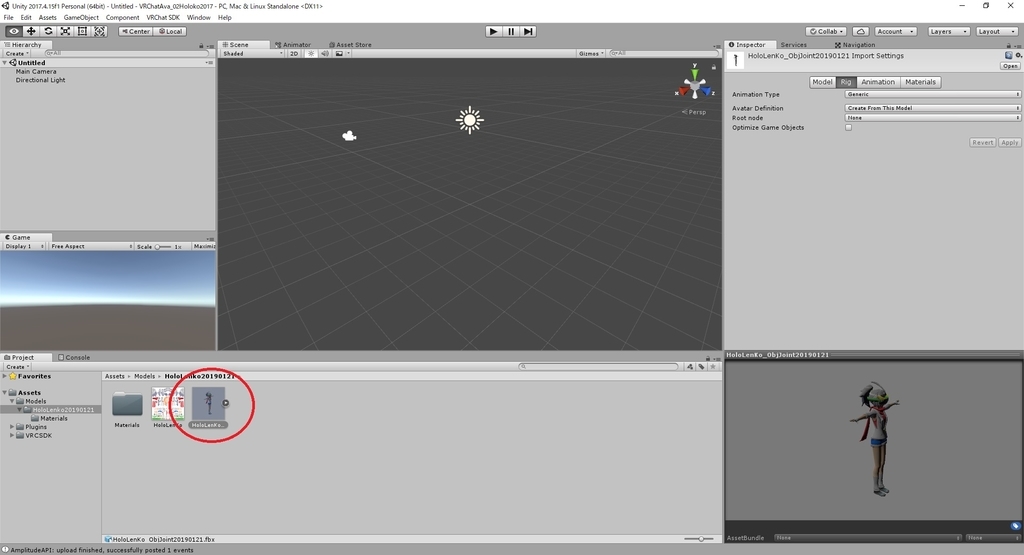The image size is (1024, 555).
Task: Open the Shaded draw mode dropdown
Action: coord(252,54)
